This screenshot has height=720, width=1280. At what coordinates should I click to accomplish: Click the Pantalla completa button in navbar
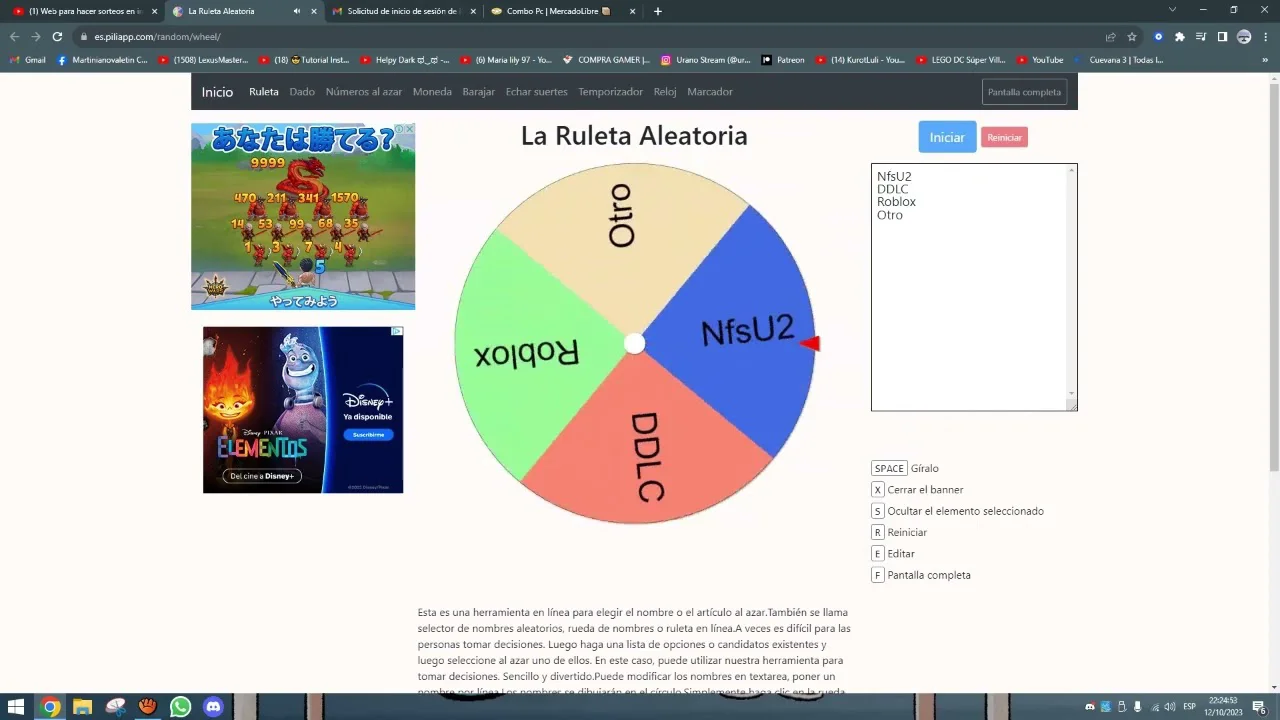(1024, 92)
